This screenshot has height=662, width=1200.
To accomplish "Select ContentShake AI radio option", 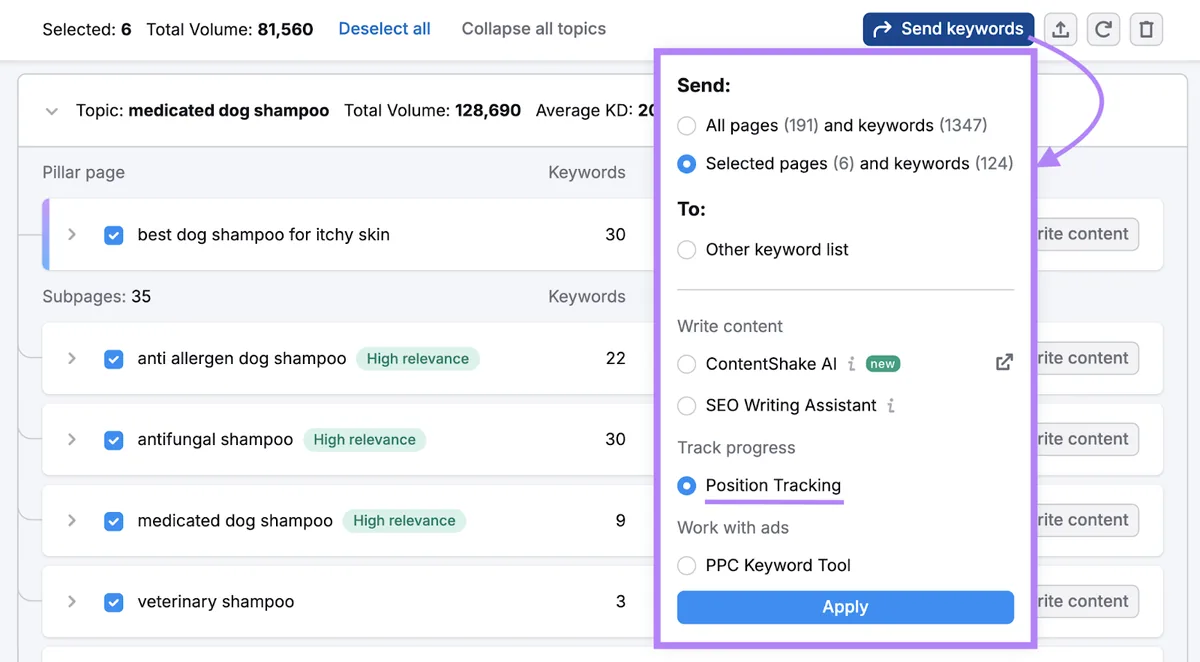I will click(x=687, y=364).
